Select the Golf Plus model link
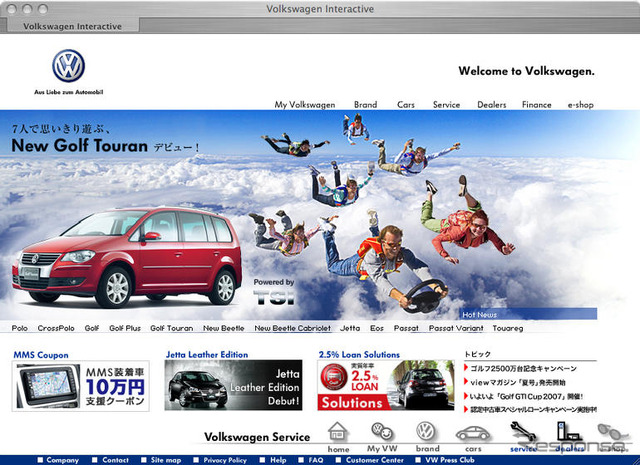 125,328
